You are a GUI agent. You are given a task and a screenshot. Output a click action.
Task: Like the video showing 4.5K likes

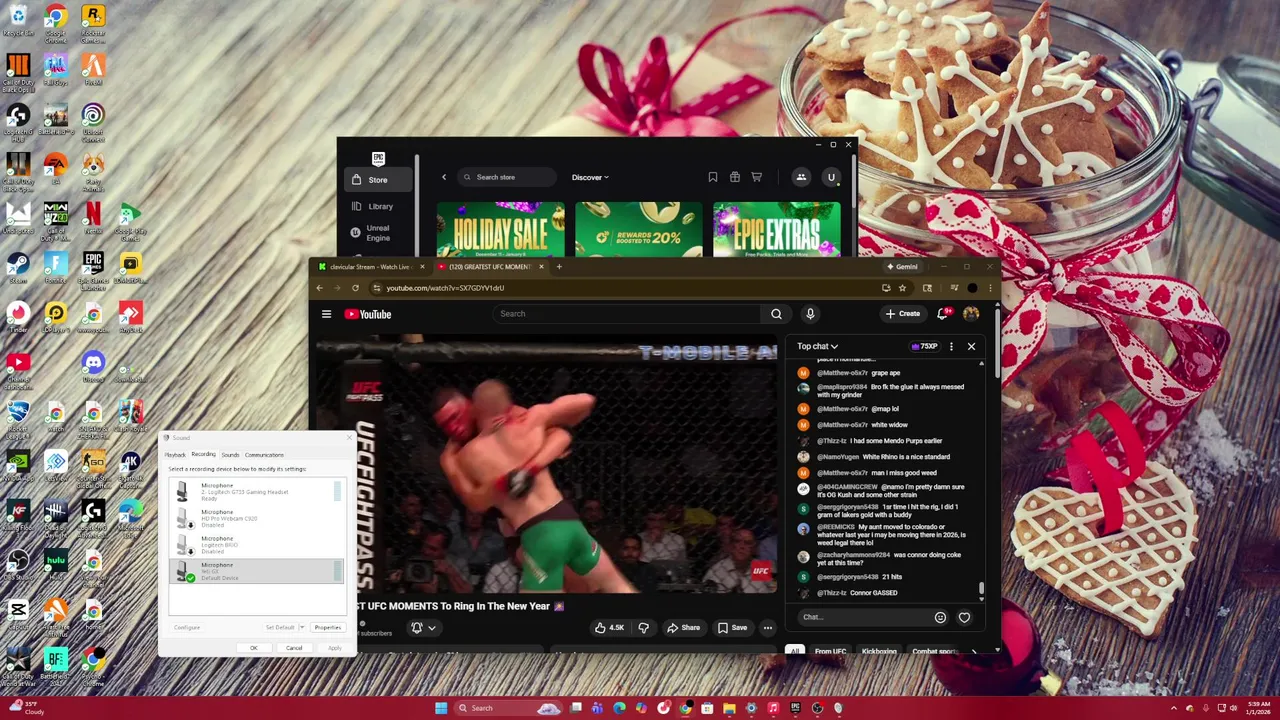click(609, 628)
